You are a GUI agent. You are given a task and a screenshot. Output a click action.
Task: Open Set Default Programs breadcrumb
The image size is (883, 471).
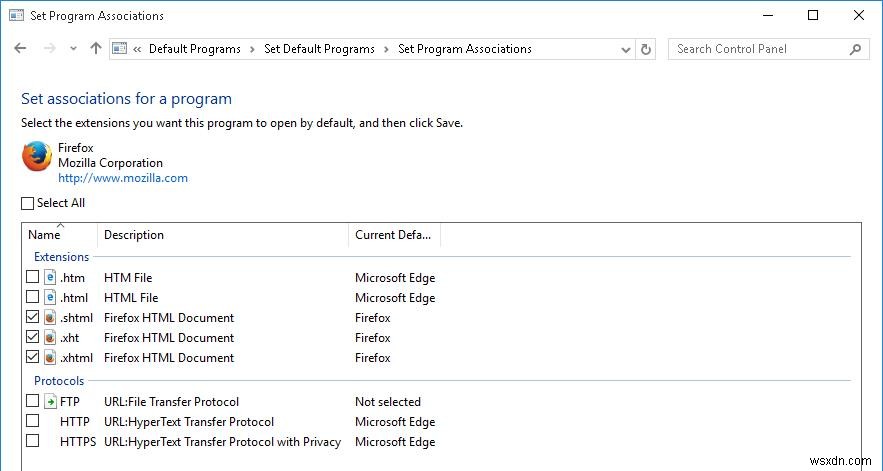coord(319,49)
